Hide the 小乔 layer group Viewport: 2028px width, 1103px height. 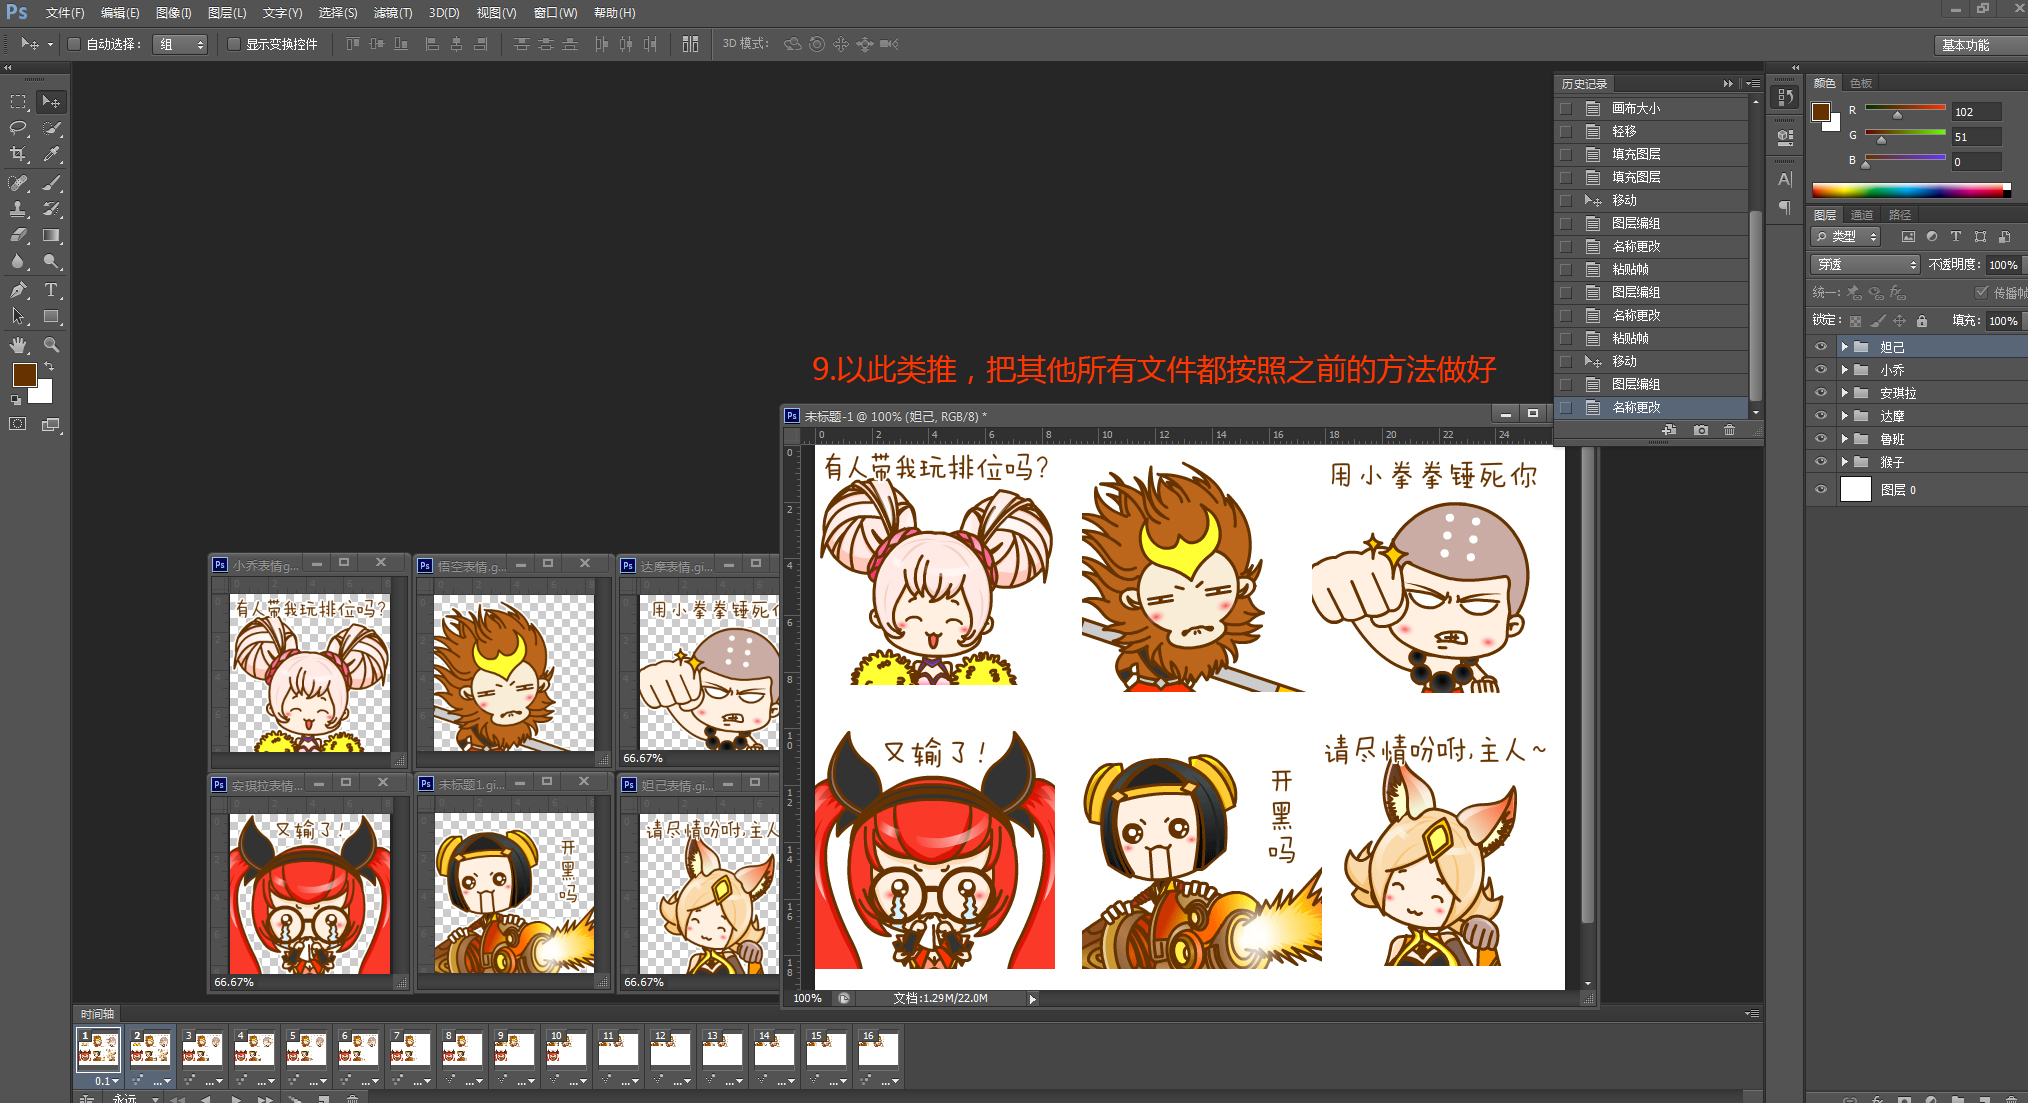tap(1820, 370)
